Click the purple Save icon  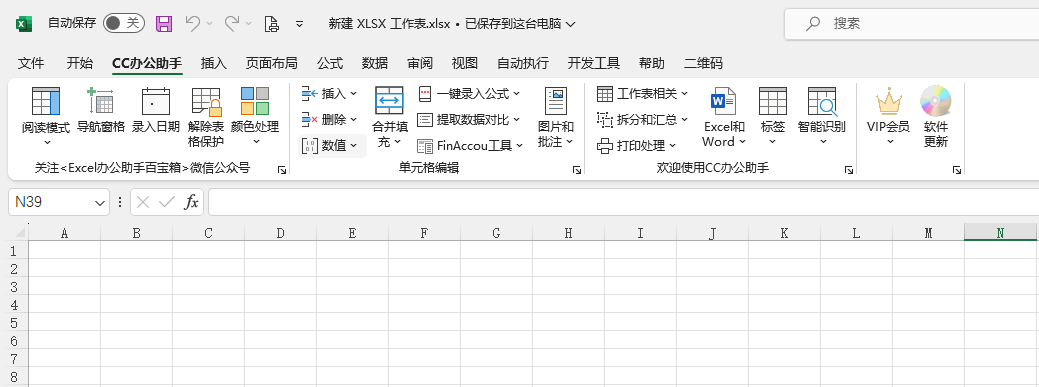click(x=164, y=24)
